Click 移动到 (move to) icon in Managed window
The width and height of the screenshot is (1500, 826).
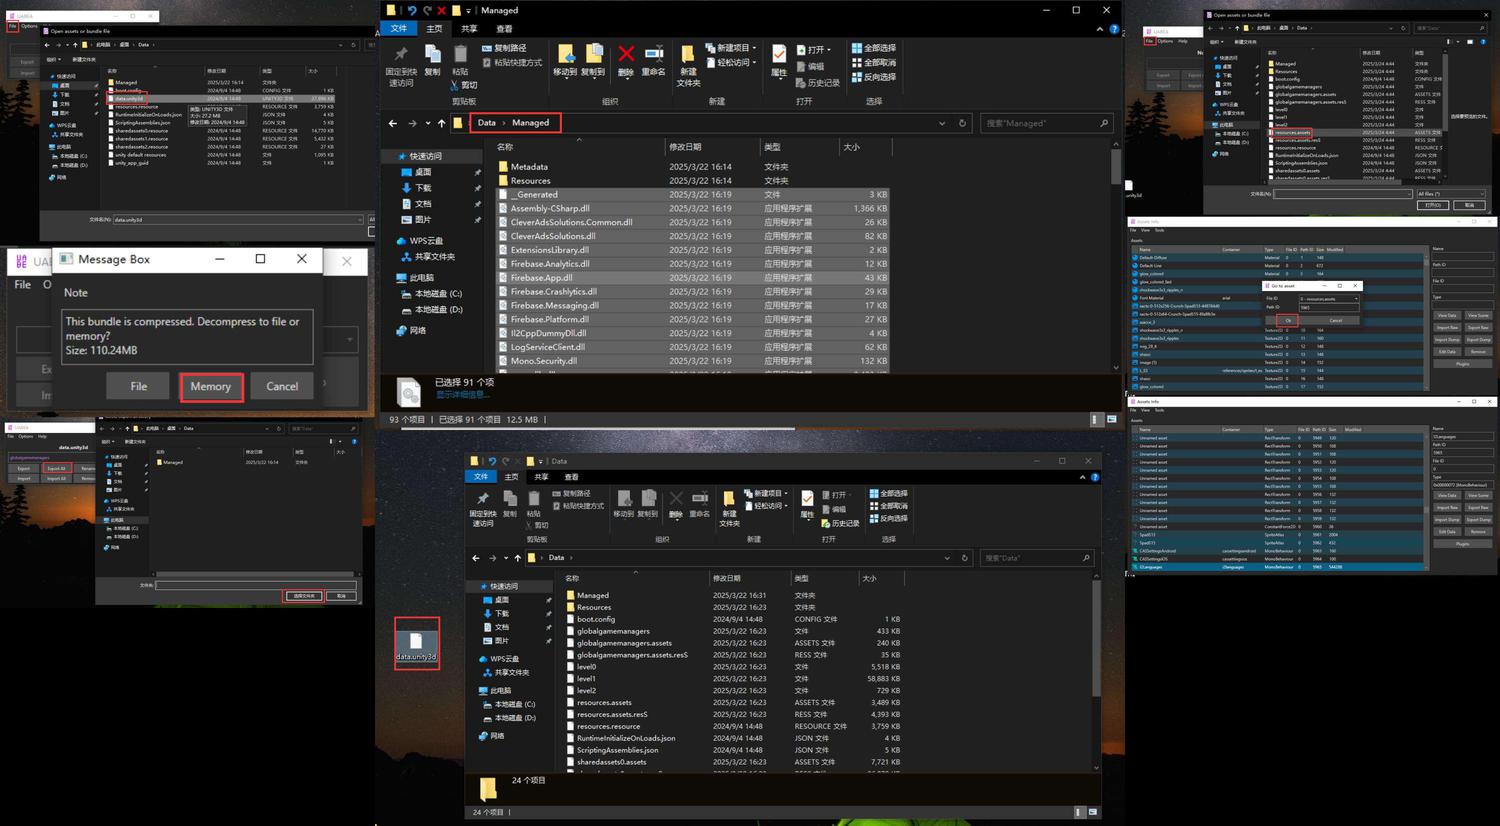coord(565,60)
